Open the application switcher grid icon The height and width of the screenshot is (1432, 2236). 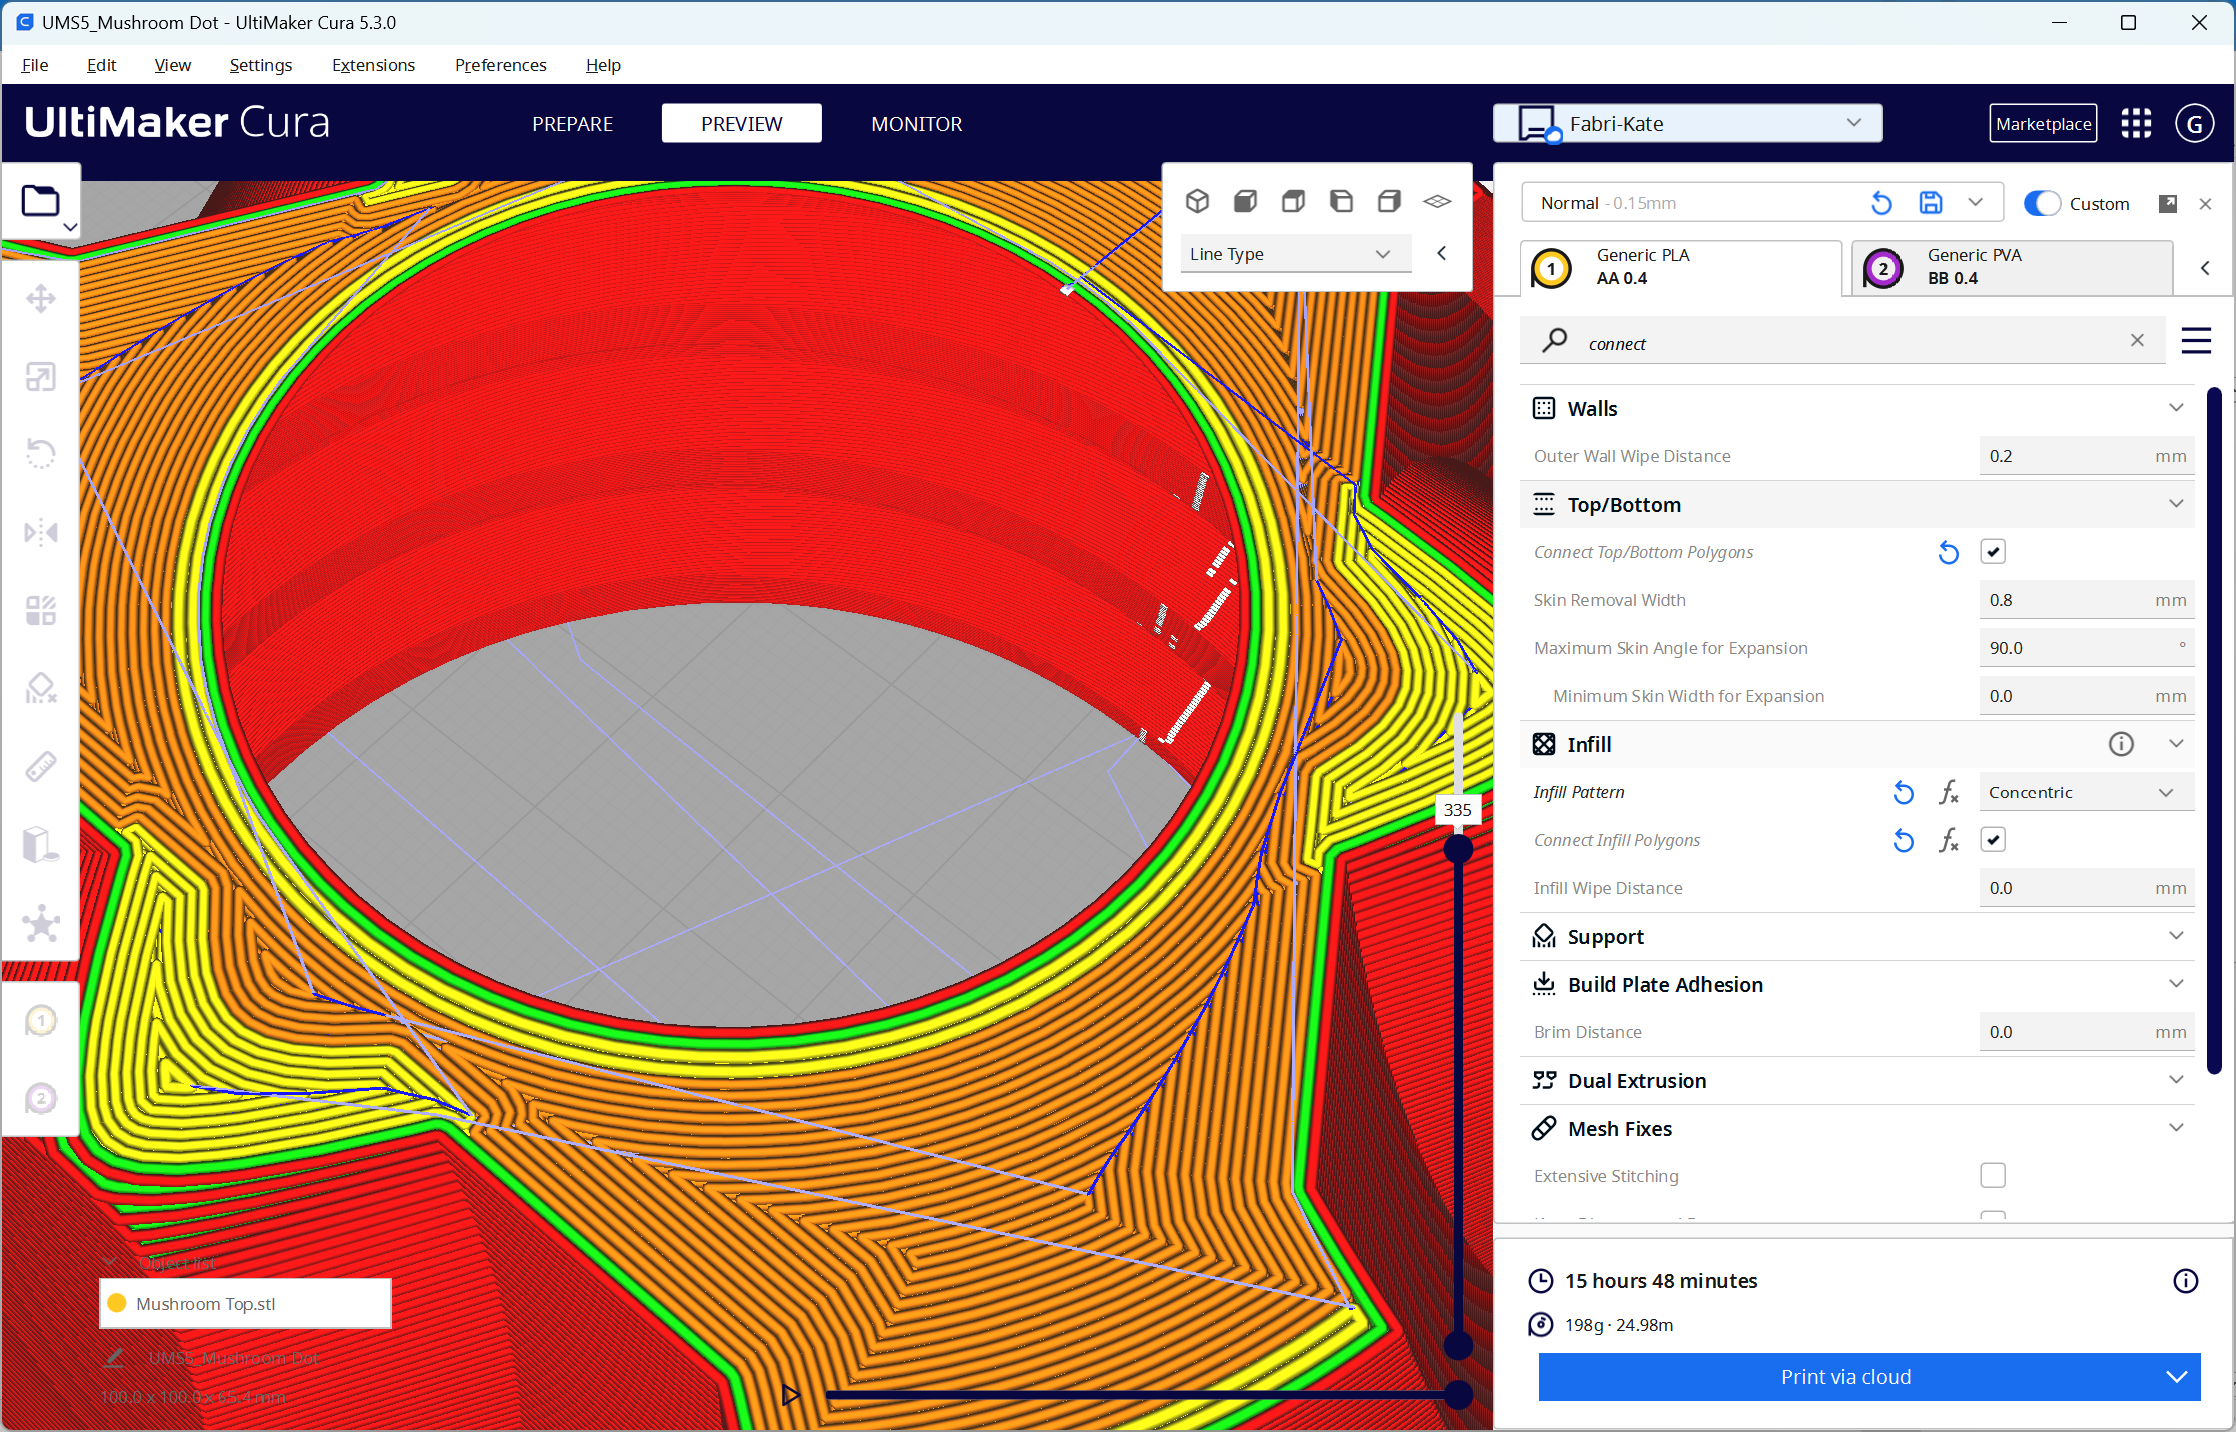coord(2136,123)
